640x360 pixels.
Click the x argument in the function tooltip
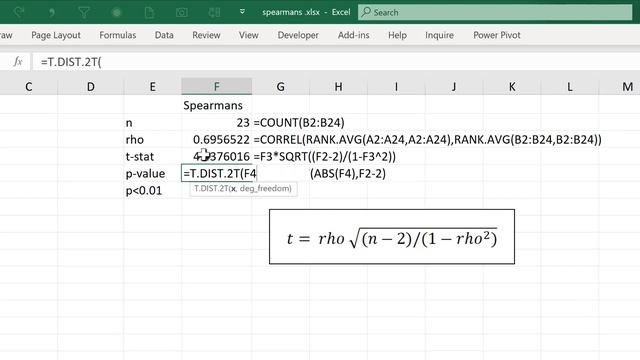[233, 189]
